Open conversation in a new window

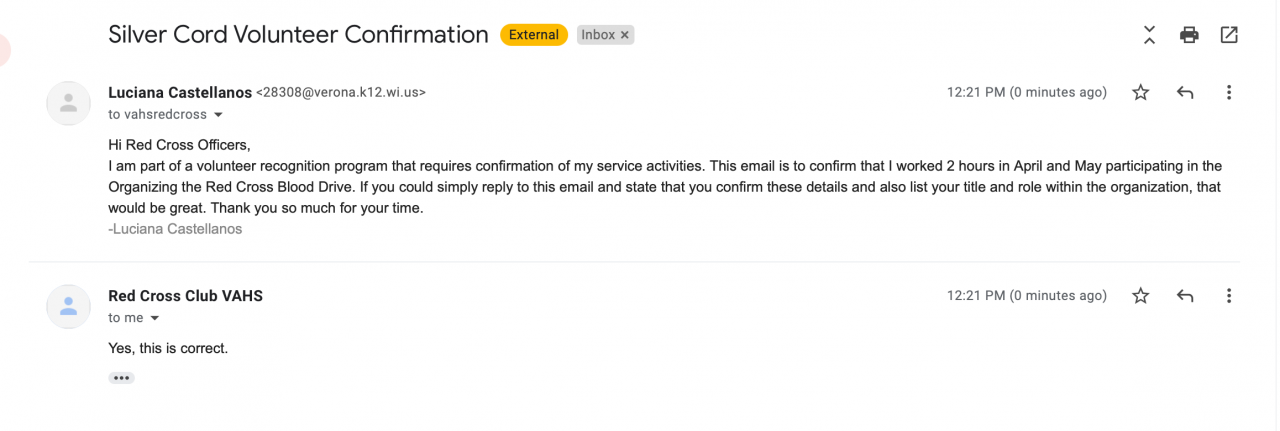pyautogui.click(x=1229, y=35)
